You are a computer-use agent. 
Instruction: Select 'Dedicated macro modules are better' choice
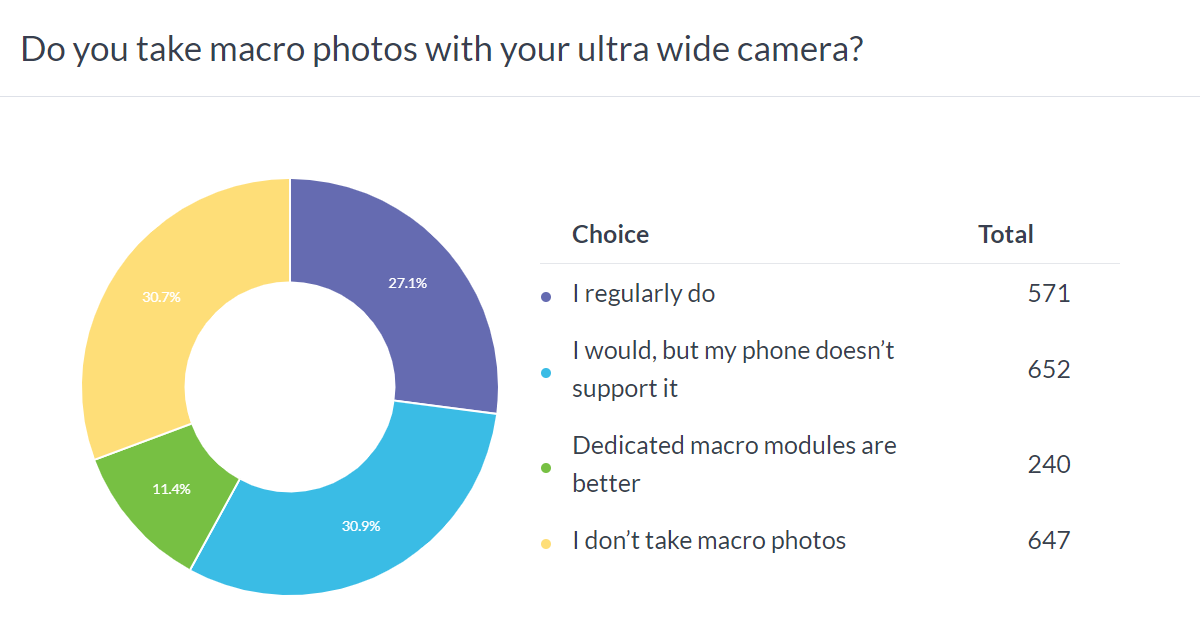coord(734,464)
